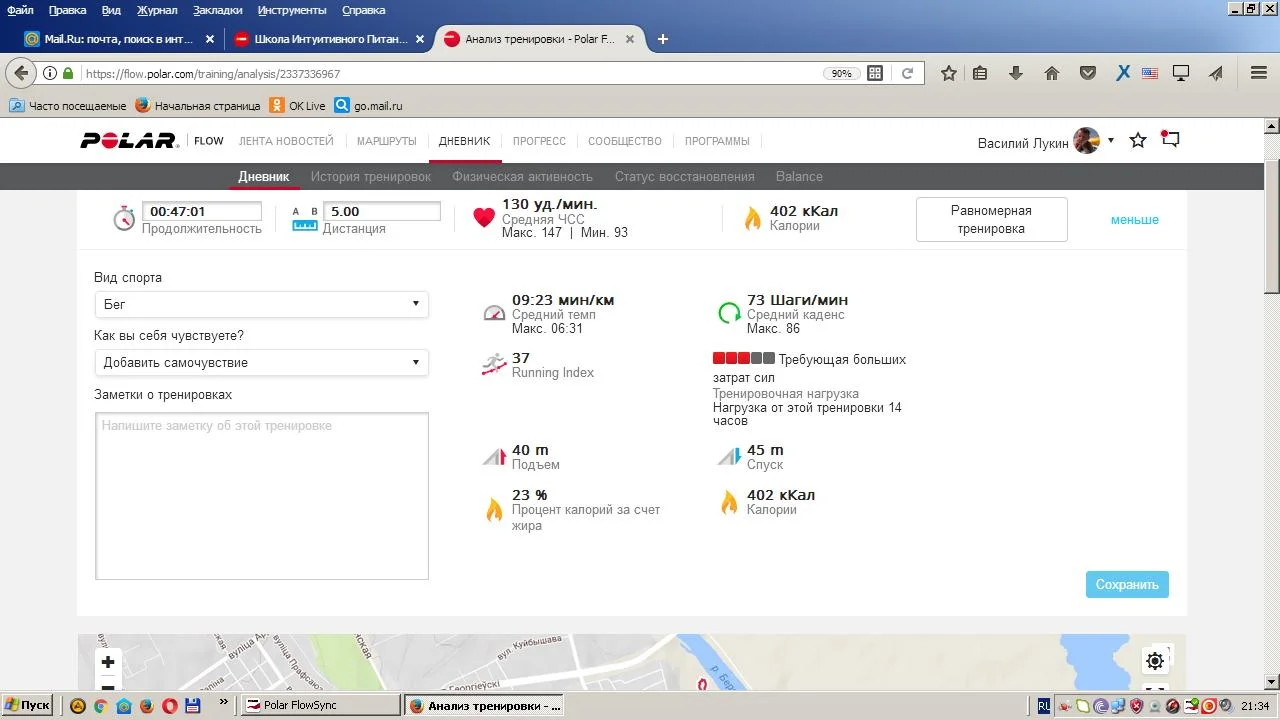1280x720 pixels.
Task: Click the Равномерная тренировка button
Action: pos(991,219)
